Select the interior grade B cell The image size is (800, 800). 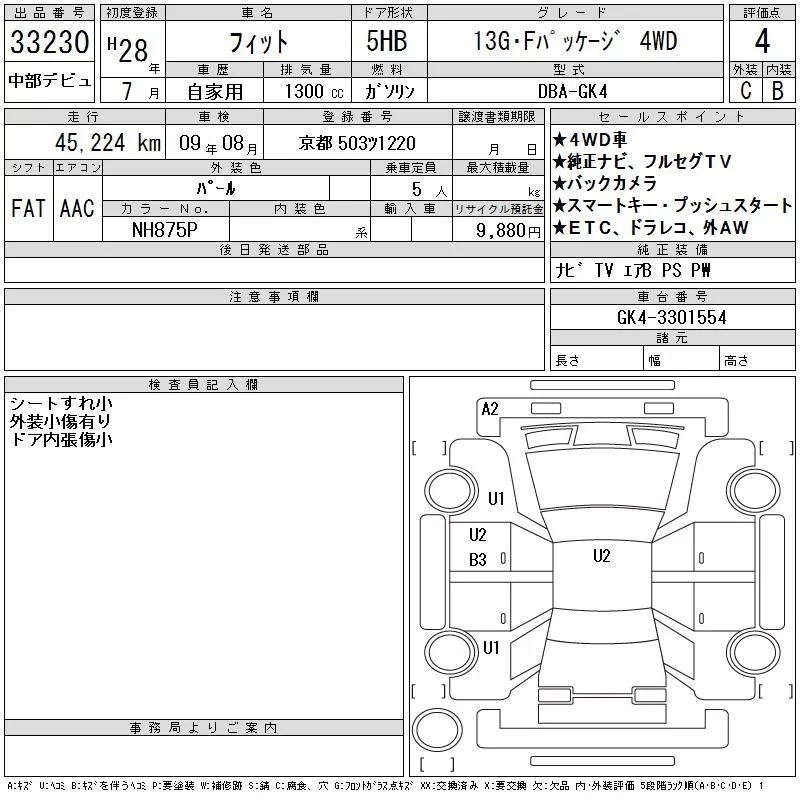click(x=777, y=89)
